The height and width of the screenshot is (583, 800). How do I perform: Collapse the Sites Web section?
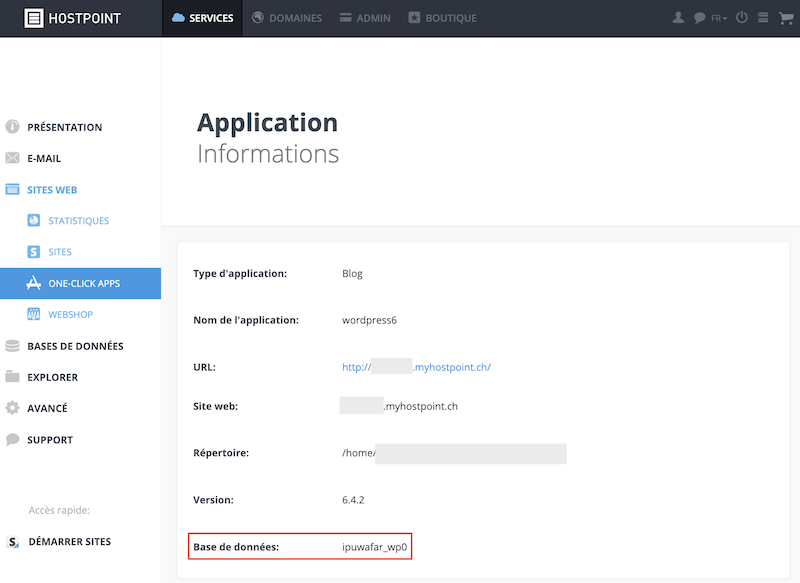pos(52,190)
